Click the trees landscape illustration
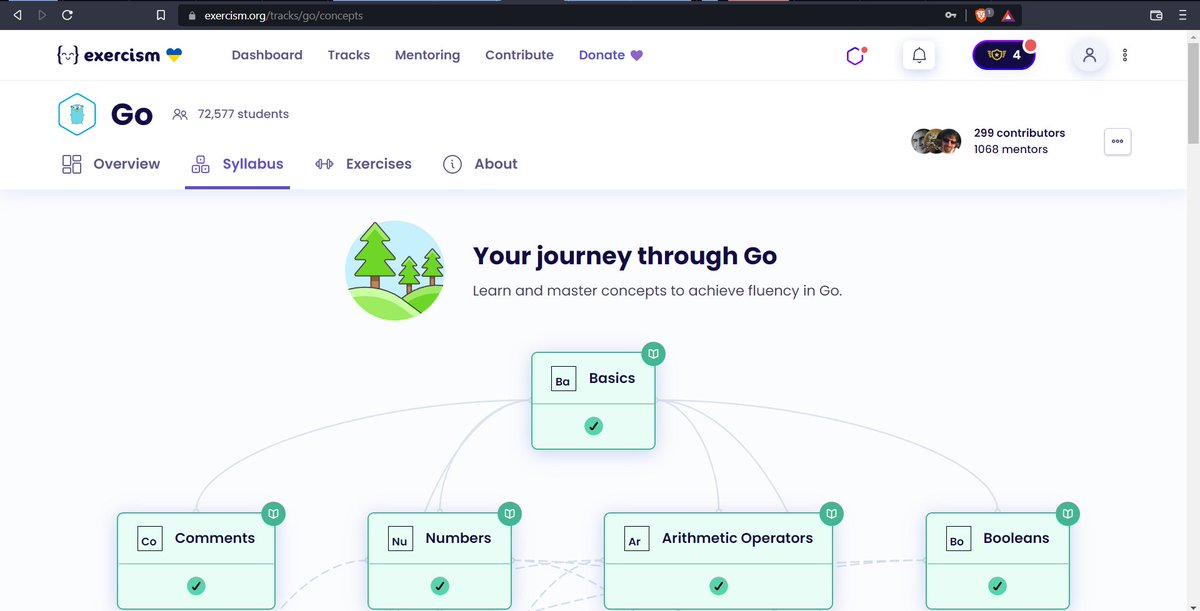The width and height of the screenshot is (1200, 611). 395,270
